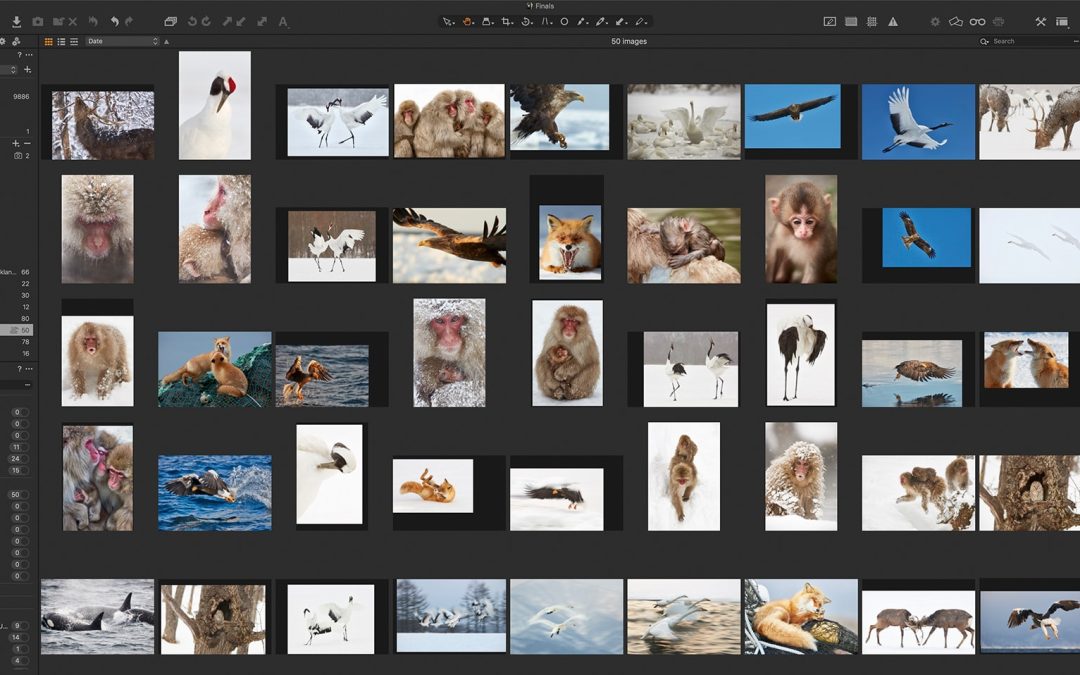1080x675 pixels.
Task: Select the Crop tool
Action: click(506, 21)
